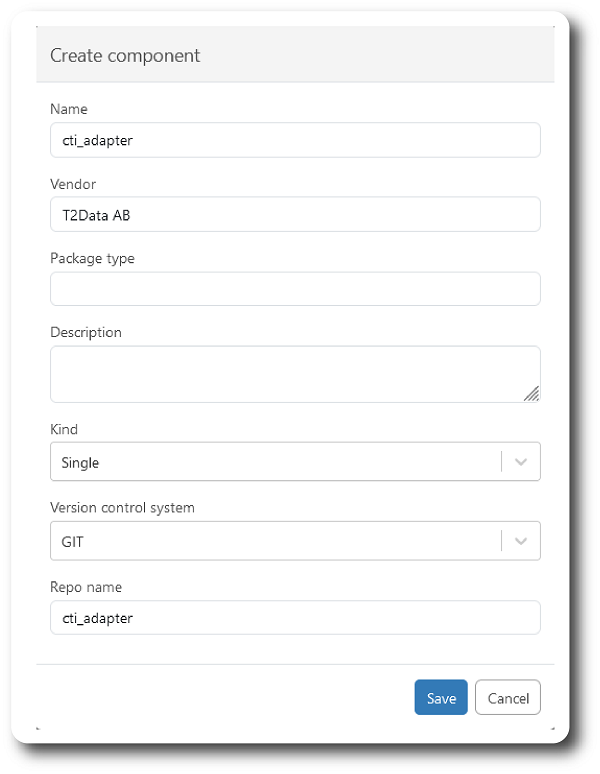The width and height of the screenshot is (600, 774).
Task: Click the "Name" field label
Action: point(69,109)
